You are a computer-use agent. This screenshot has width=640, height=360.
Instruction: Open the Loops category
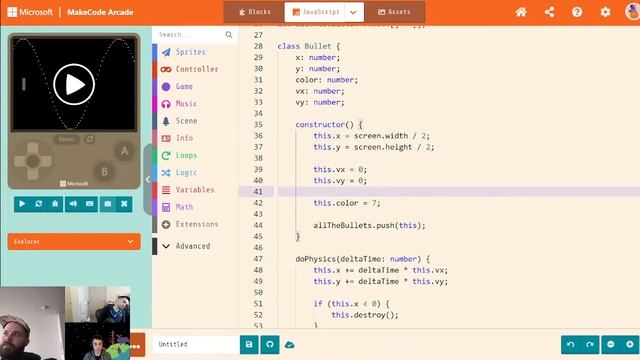click(x=195, y=155)
